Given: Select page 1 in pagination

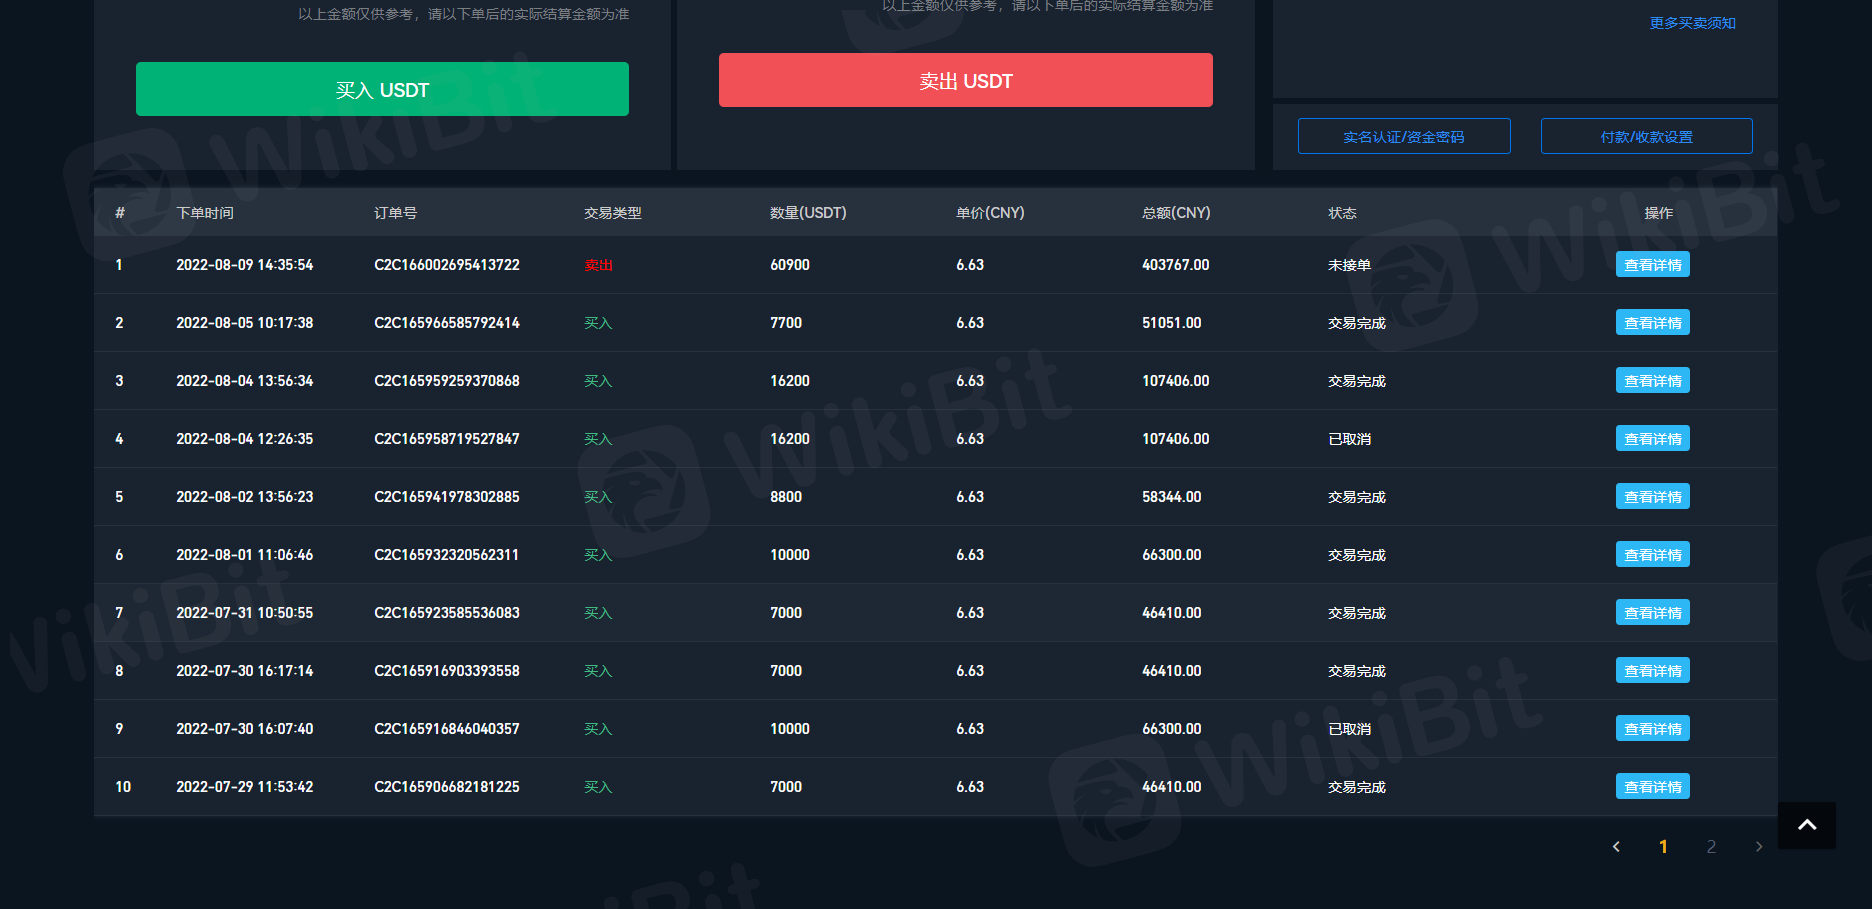Looking at the screenshot, I should click(x=1663, y=847).
